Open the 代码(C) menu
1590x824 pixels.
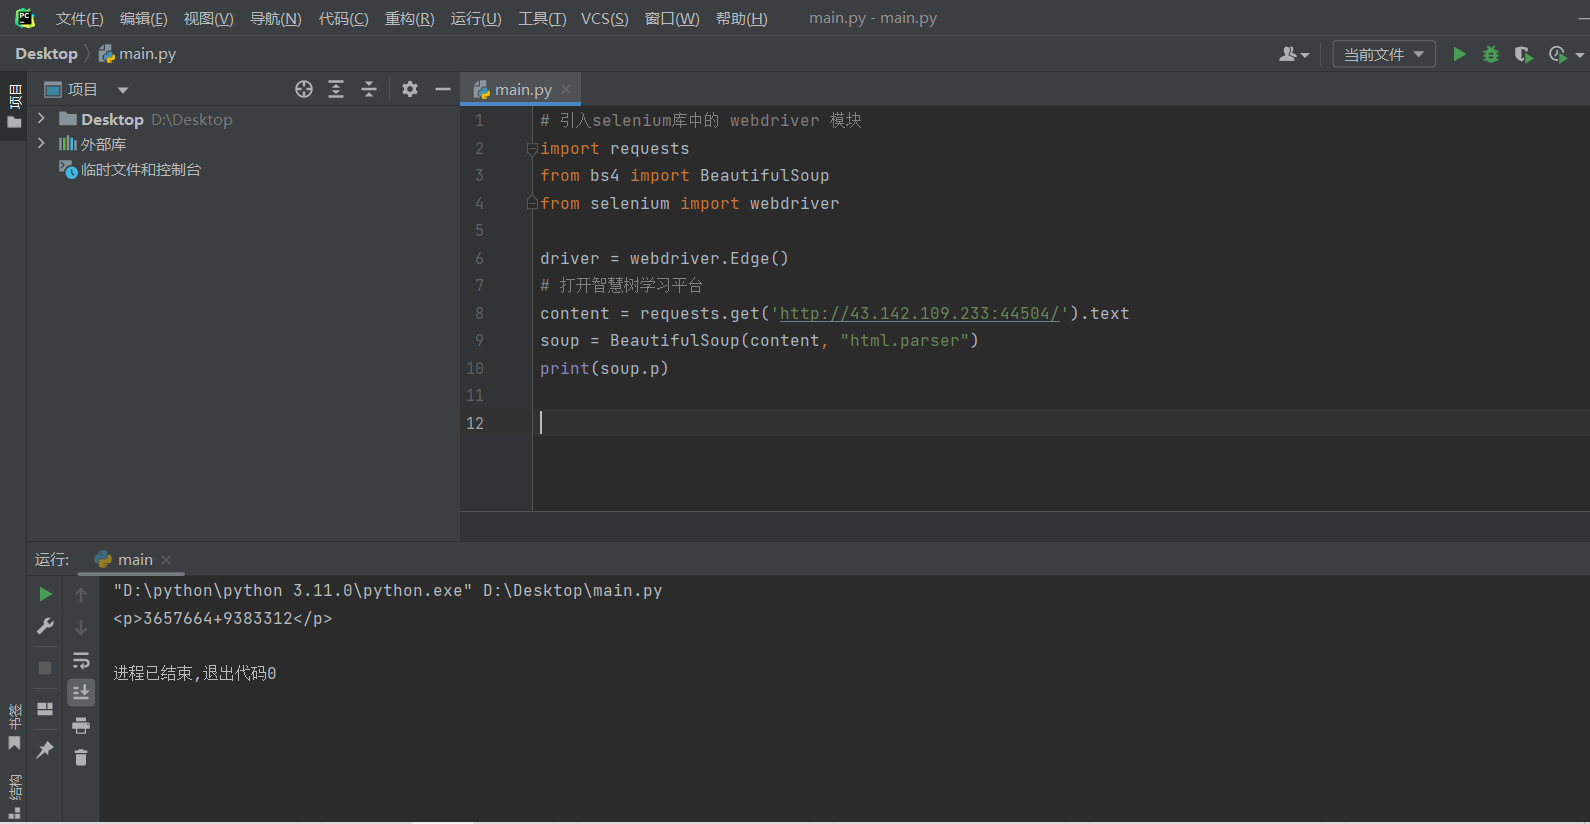coord(343,19)
